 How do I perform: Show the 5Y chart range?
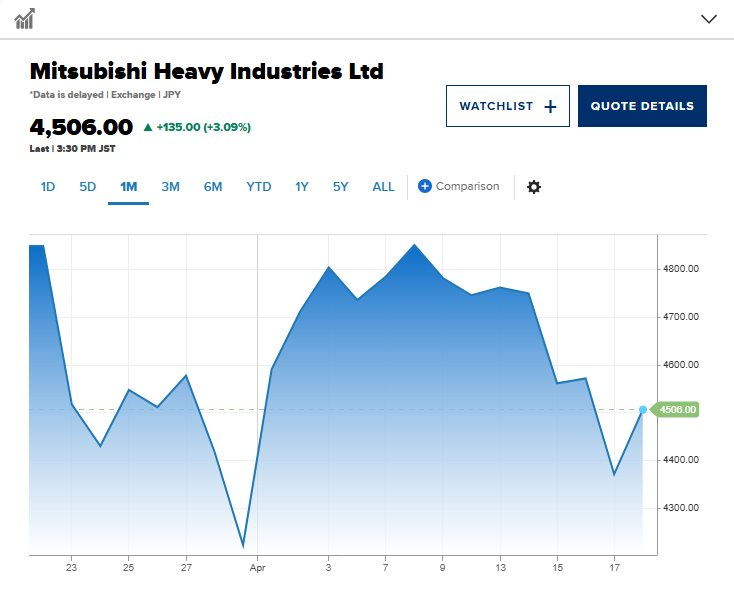click(341, 187)
